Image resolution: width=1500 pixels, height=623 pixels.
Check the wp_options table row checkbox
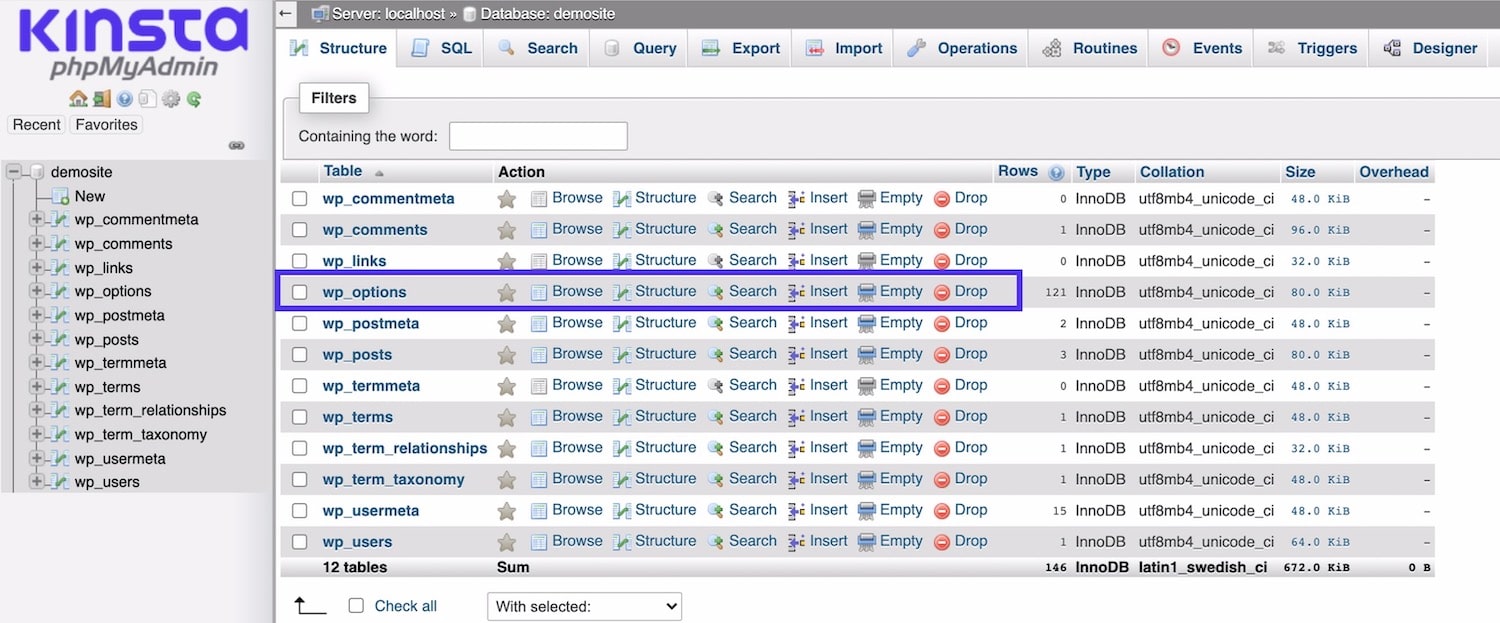coord(299,291)
